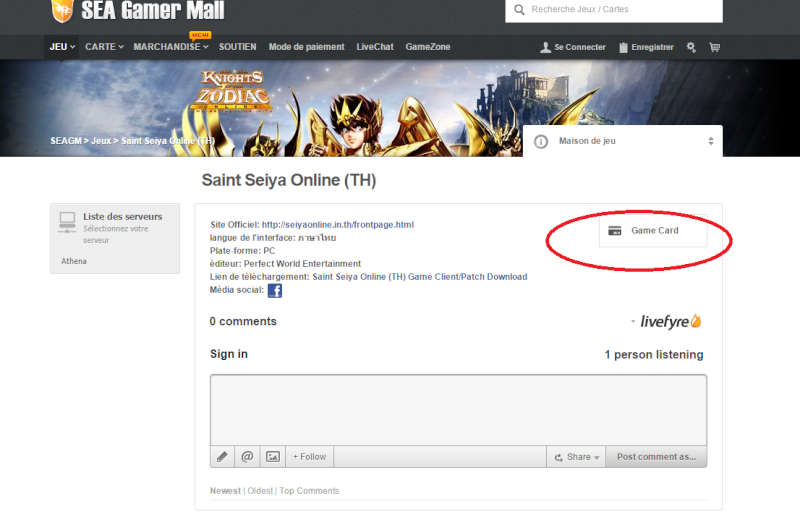Sort comments by Oldest
Image resolution: width=800 pixels, height=517 pixels.
(260, 490)
